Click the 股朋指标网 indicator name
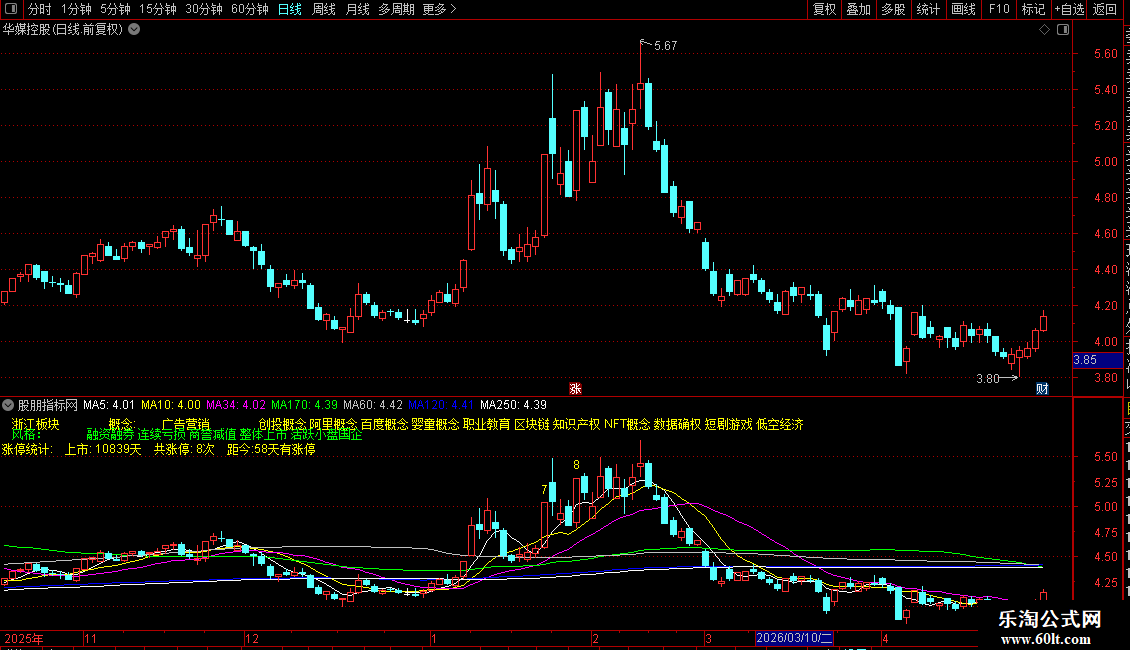Image resolution: width=1130 pixels, height=650 pixels. 48,405
